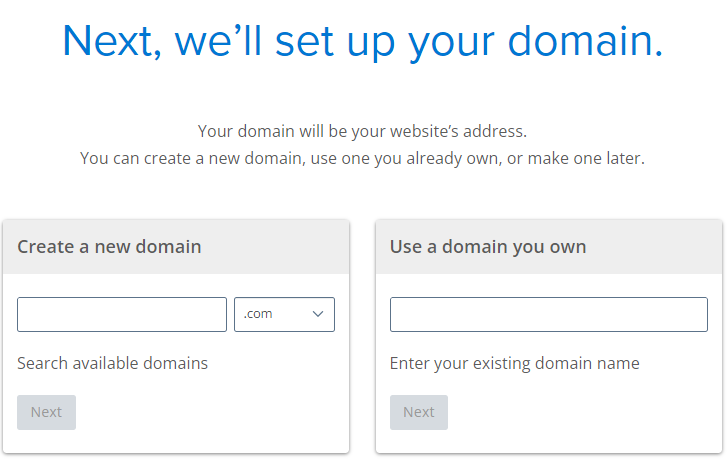Click the word 'Next,' in the heading

pos(112,40)
